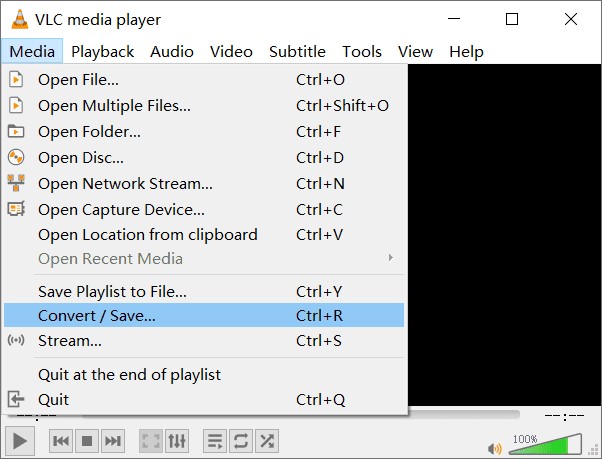Click the next media skip button

click(113, 441)
